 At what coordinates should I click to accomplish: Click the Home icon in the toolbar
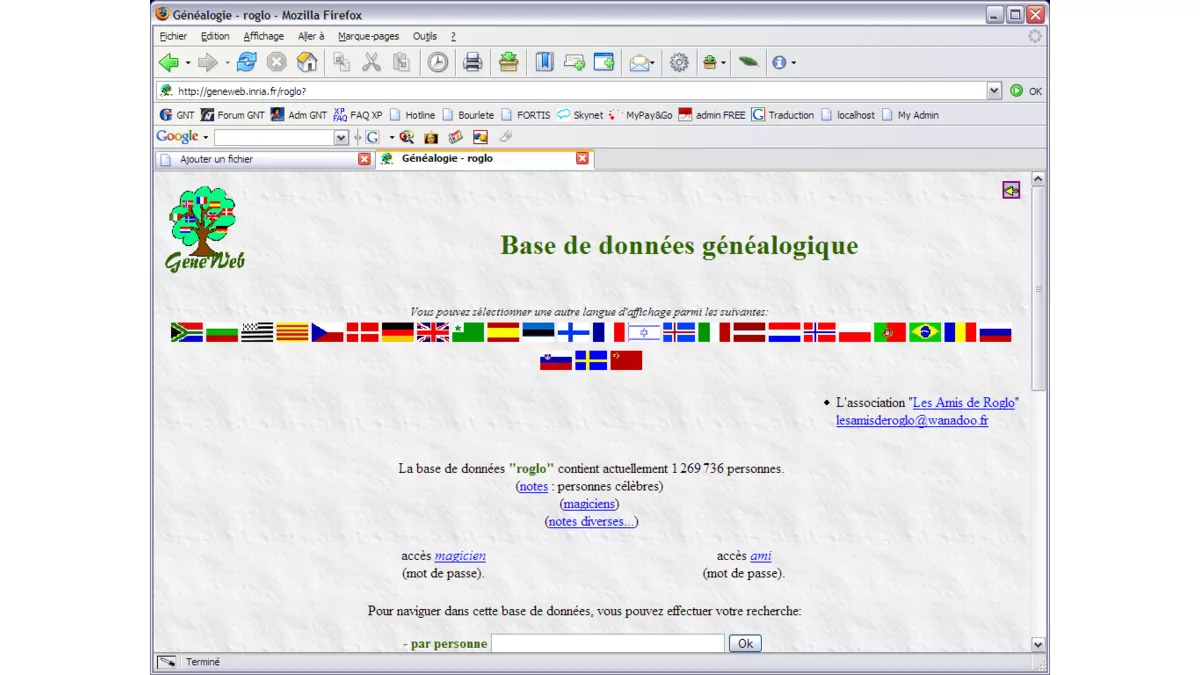307,62
